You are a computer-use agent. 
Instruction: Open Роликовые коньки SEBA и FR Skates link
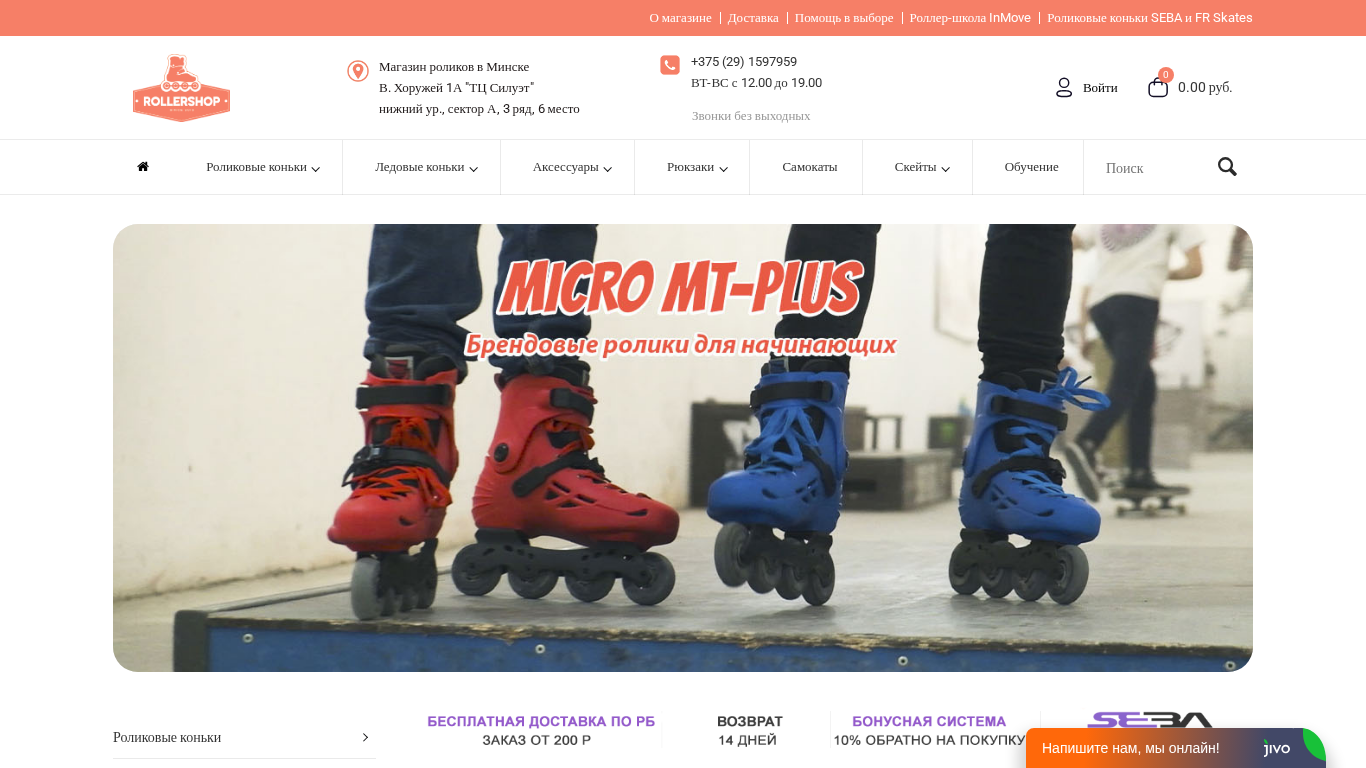pyautogui.click(x=1150, y=18)
